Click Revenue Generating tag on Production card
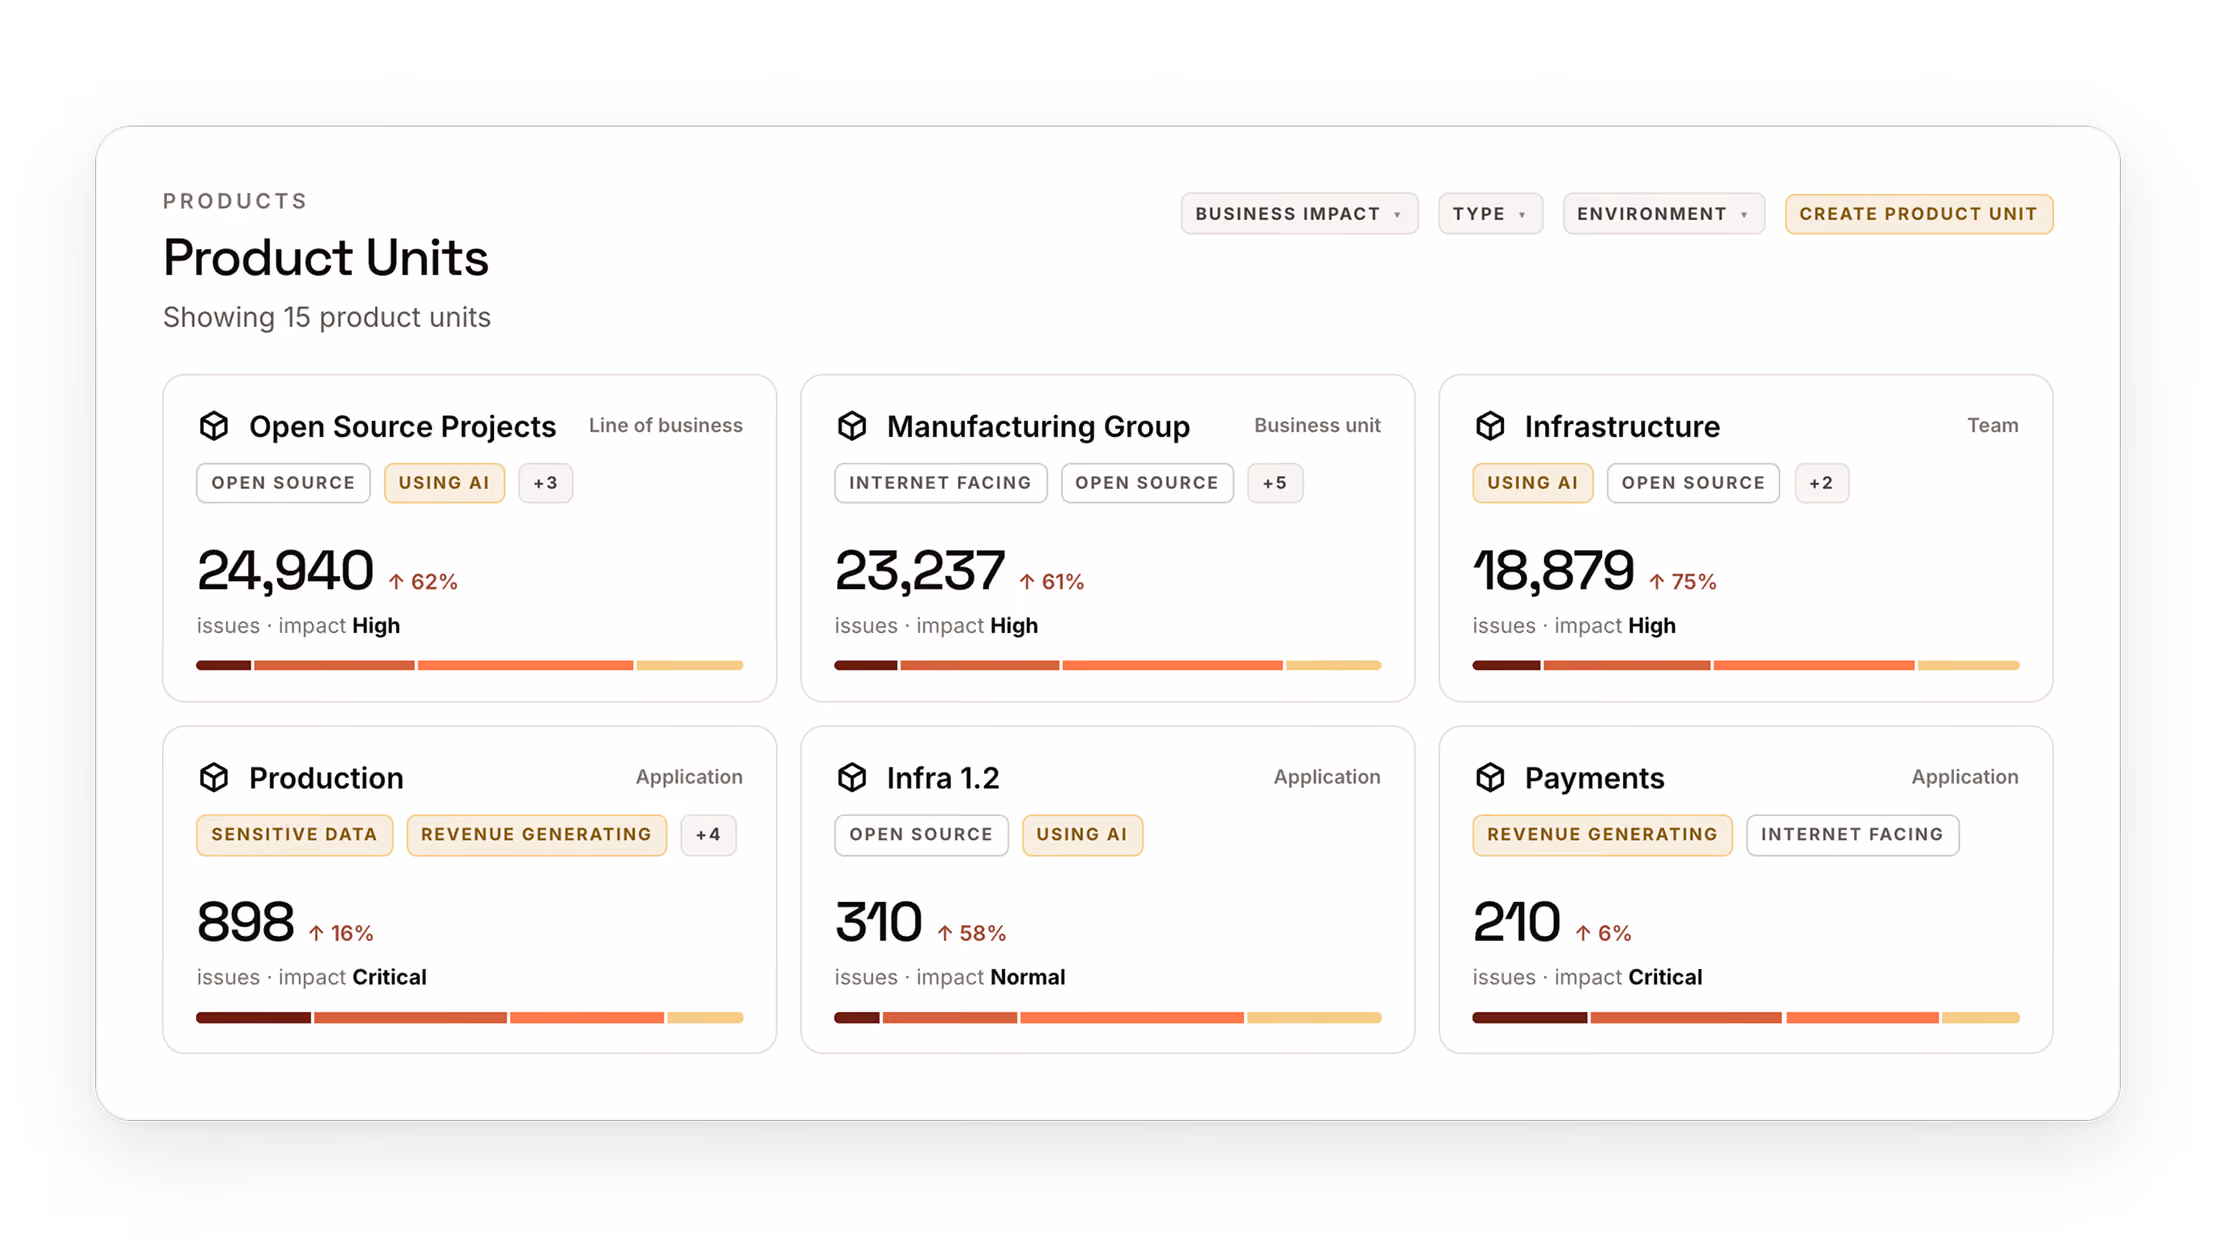This screenshot has height=1247, width=2216. pyautogui.click(x=536, y=834)
